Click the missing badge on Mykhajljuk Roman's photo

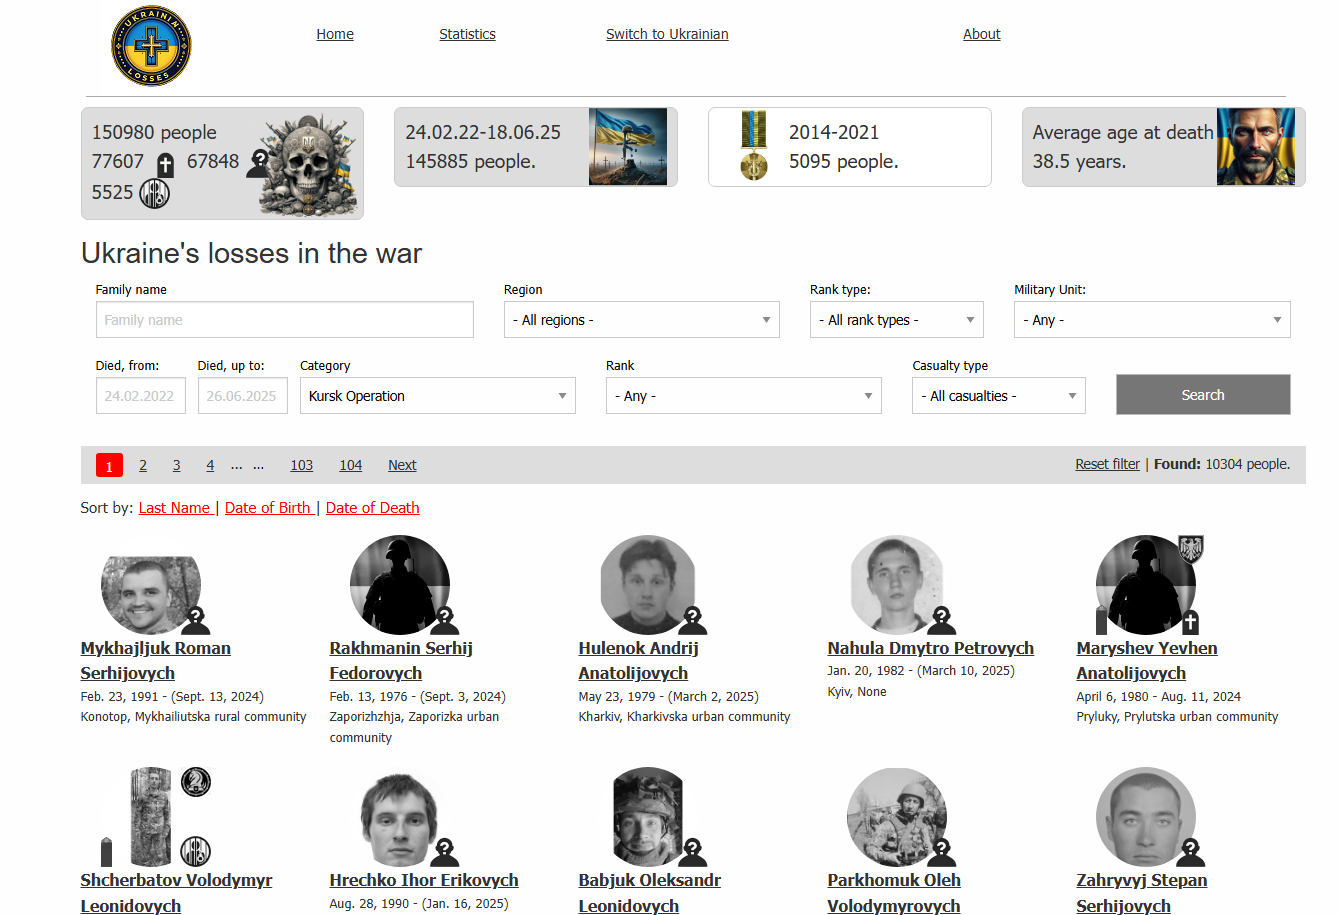[196, 621]
